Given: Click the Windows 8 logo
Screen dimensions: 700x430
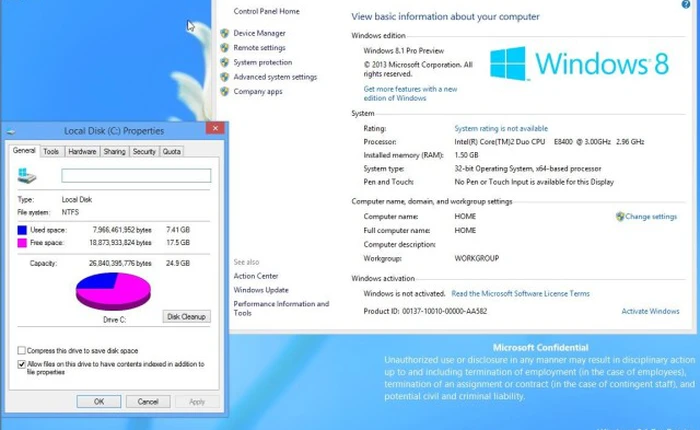Looking at the screenshot, I should click(x=579, y=63).
